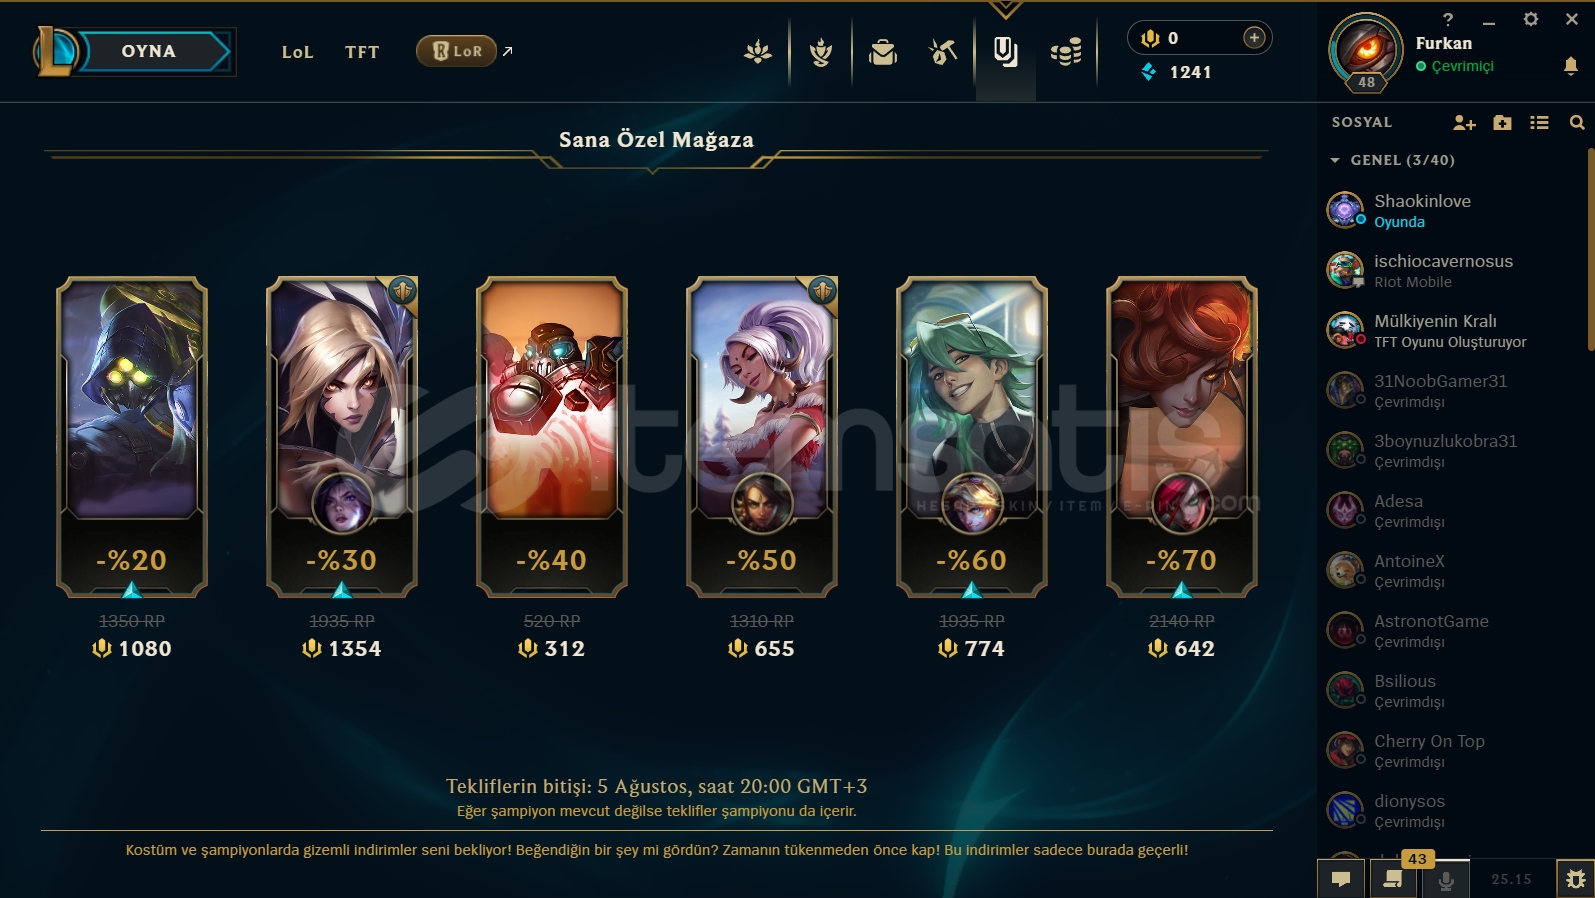Open the Store coins icon
Screen dimensions: 1595x898
(1066, 52)
